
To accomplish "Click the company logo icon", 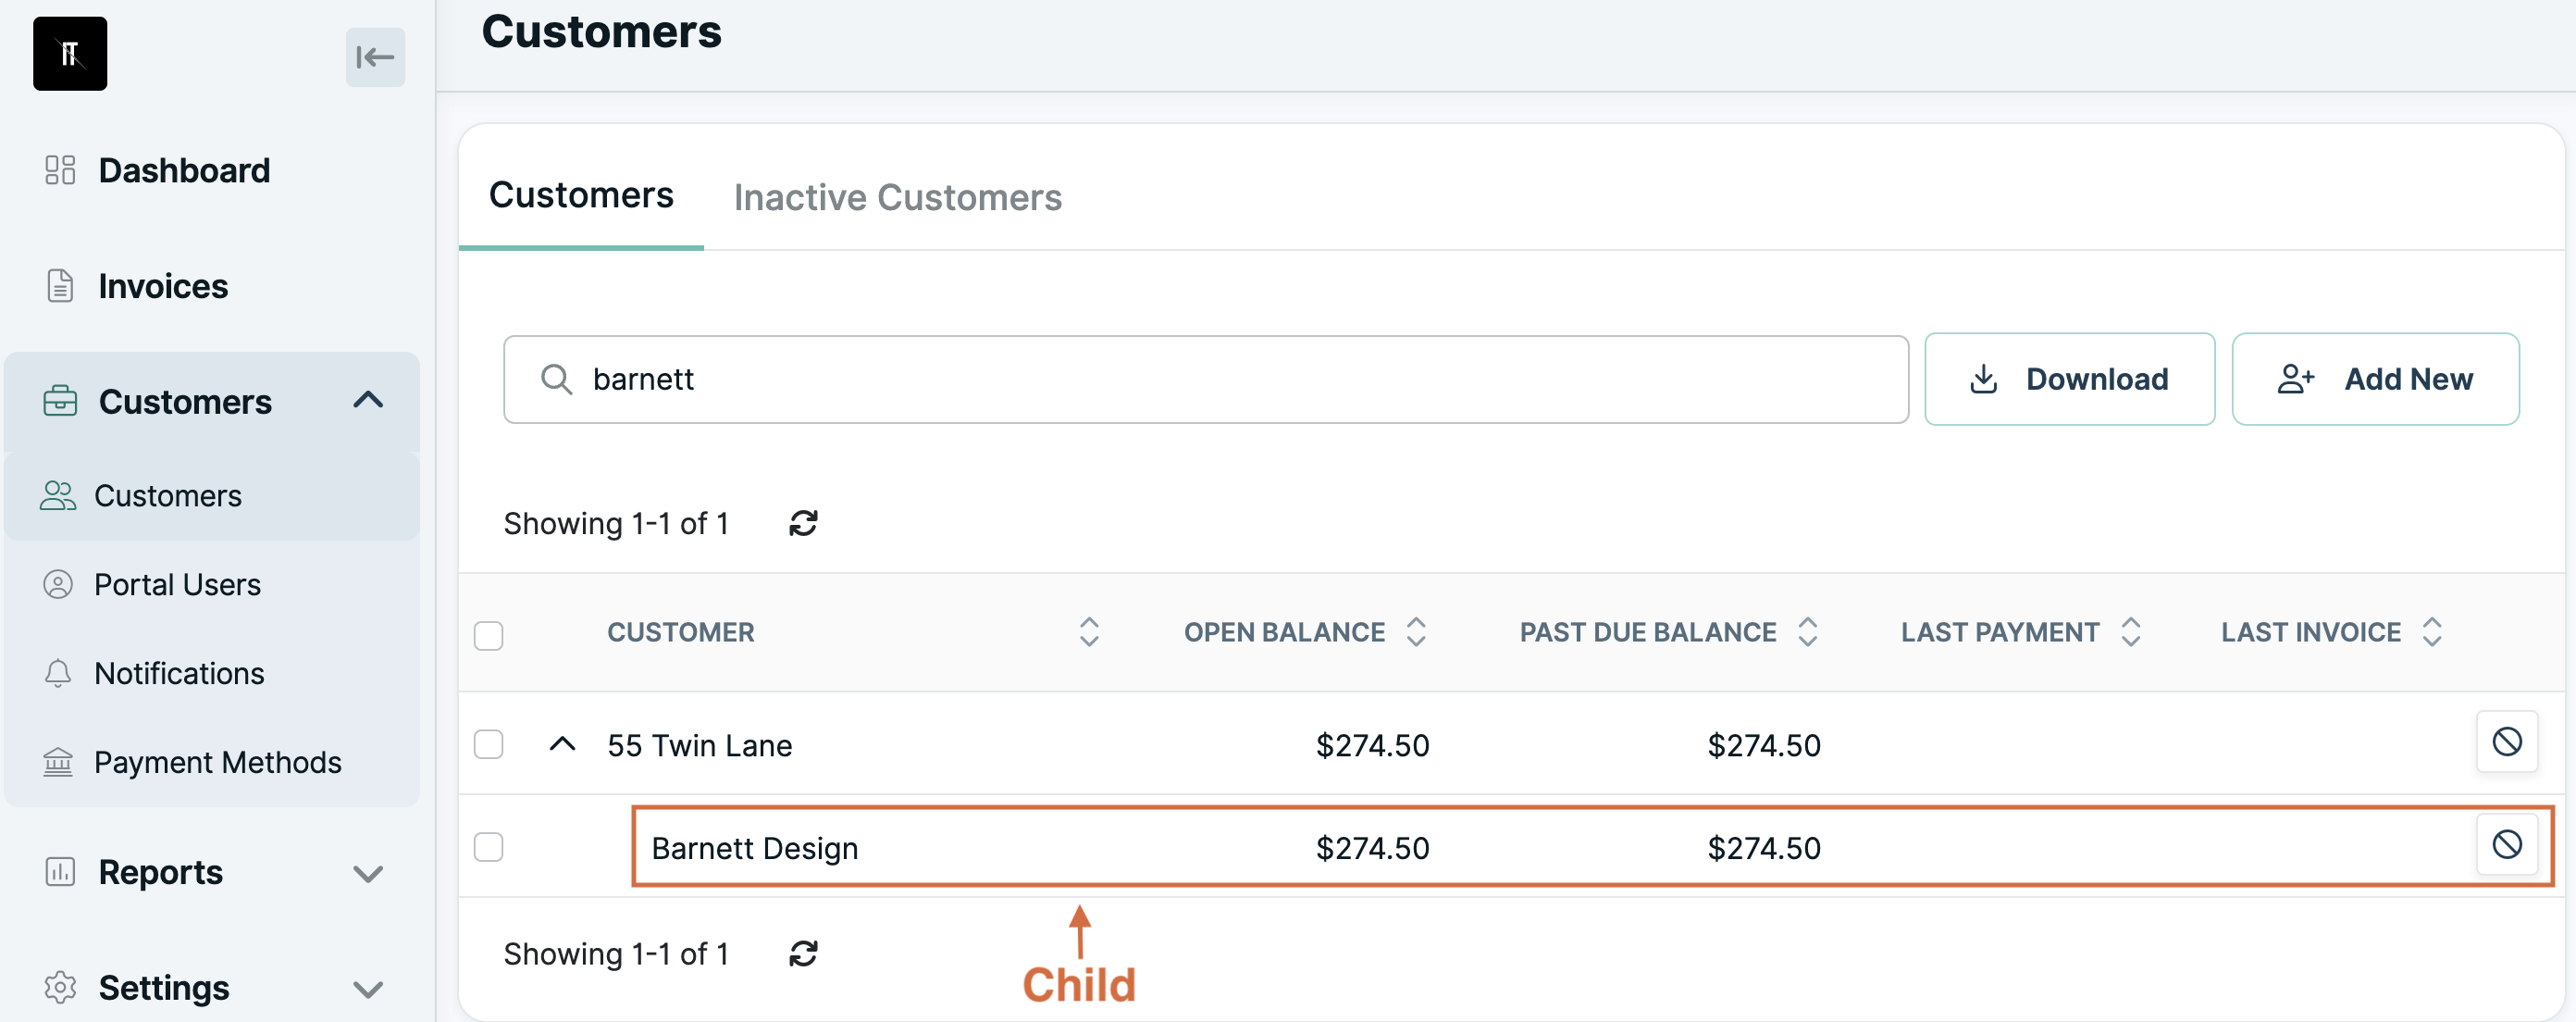I will (x=70, y=54).
